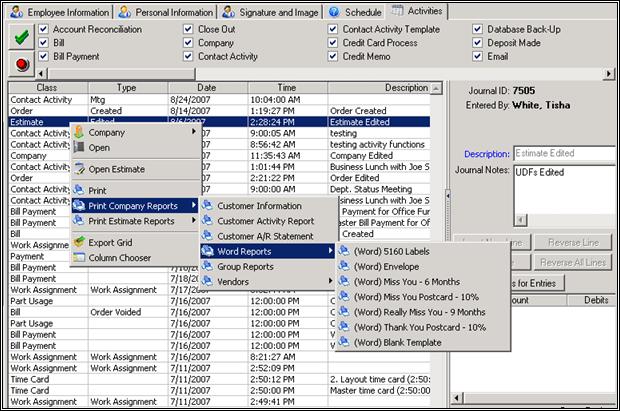
Task: Sort by the Class column header
Action: pyautogui.click(x=47, y=87)
